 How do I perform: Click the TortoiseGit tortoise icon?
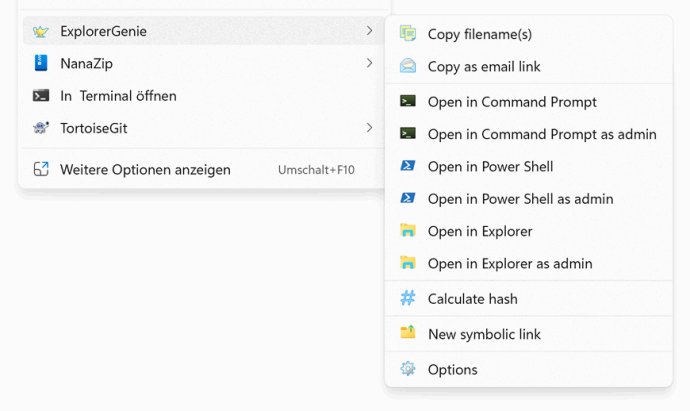click(x=41, y=128)
